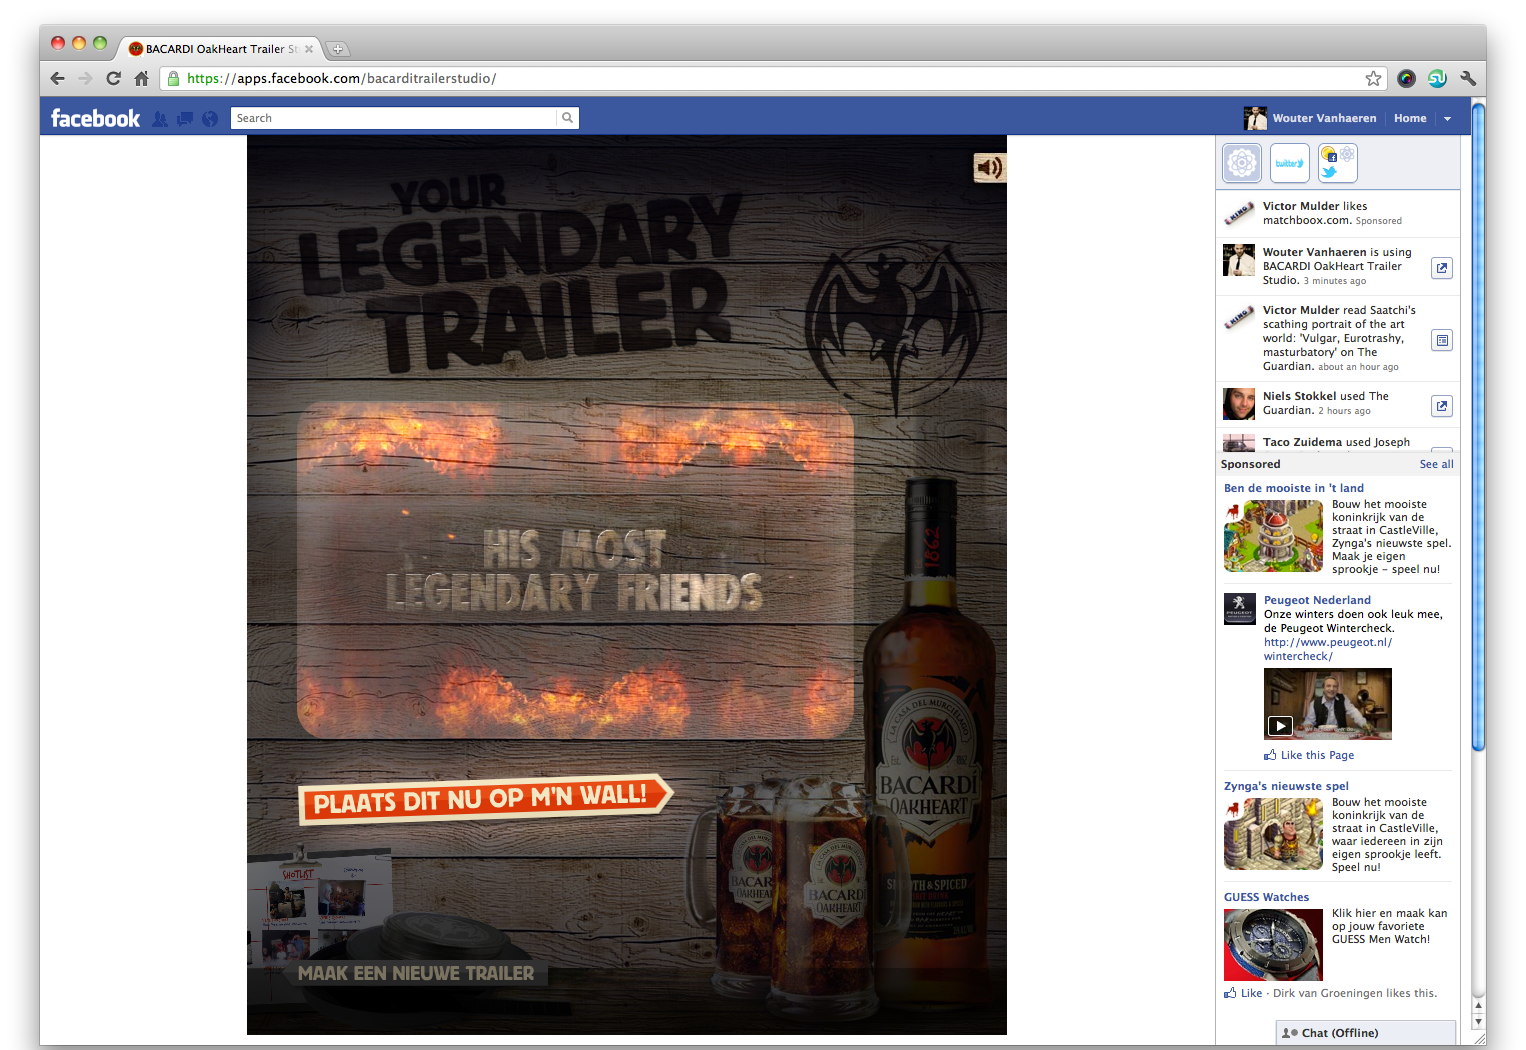
Task: Open the wrench settings menu
Action: point(1468,78)
